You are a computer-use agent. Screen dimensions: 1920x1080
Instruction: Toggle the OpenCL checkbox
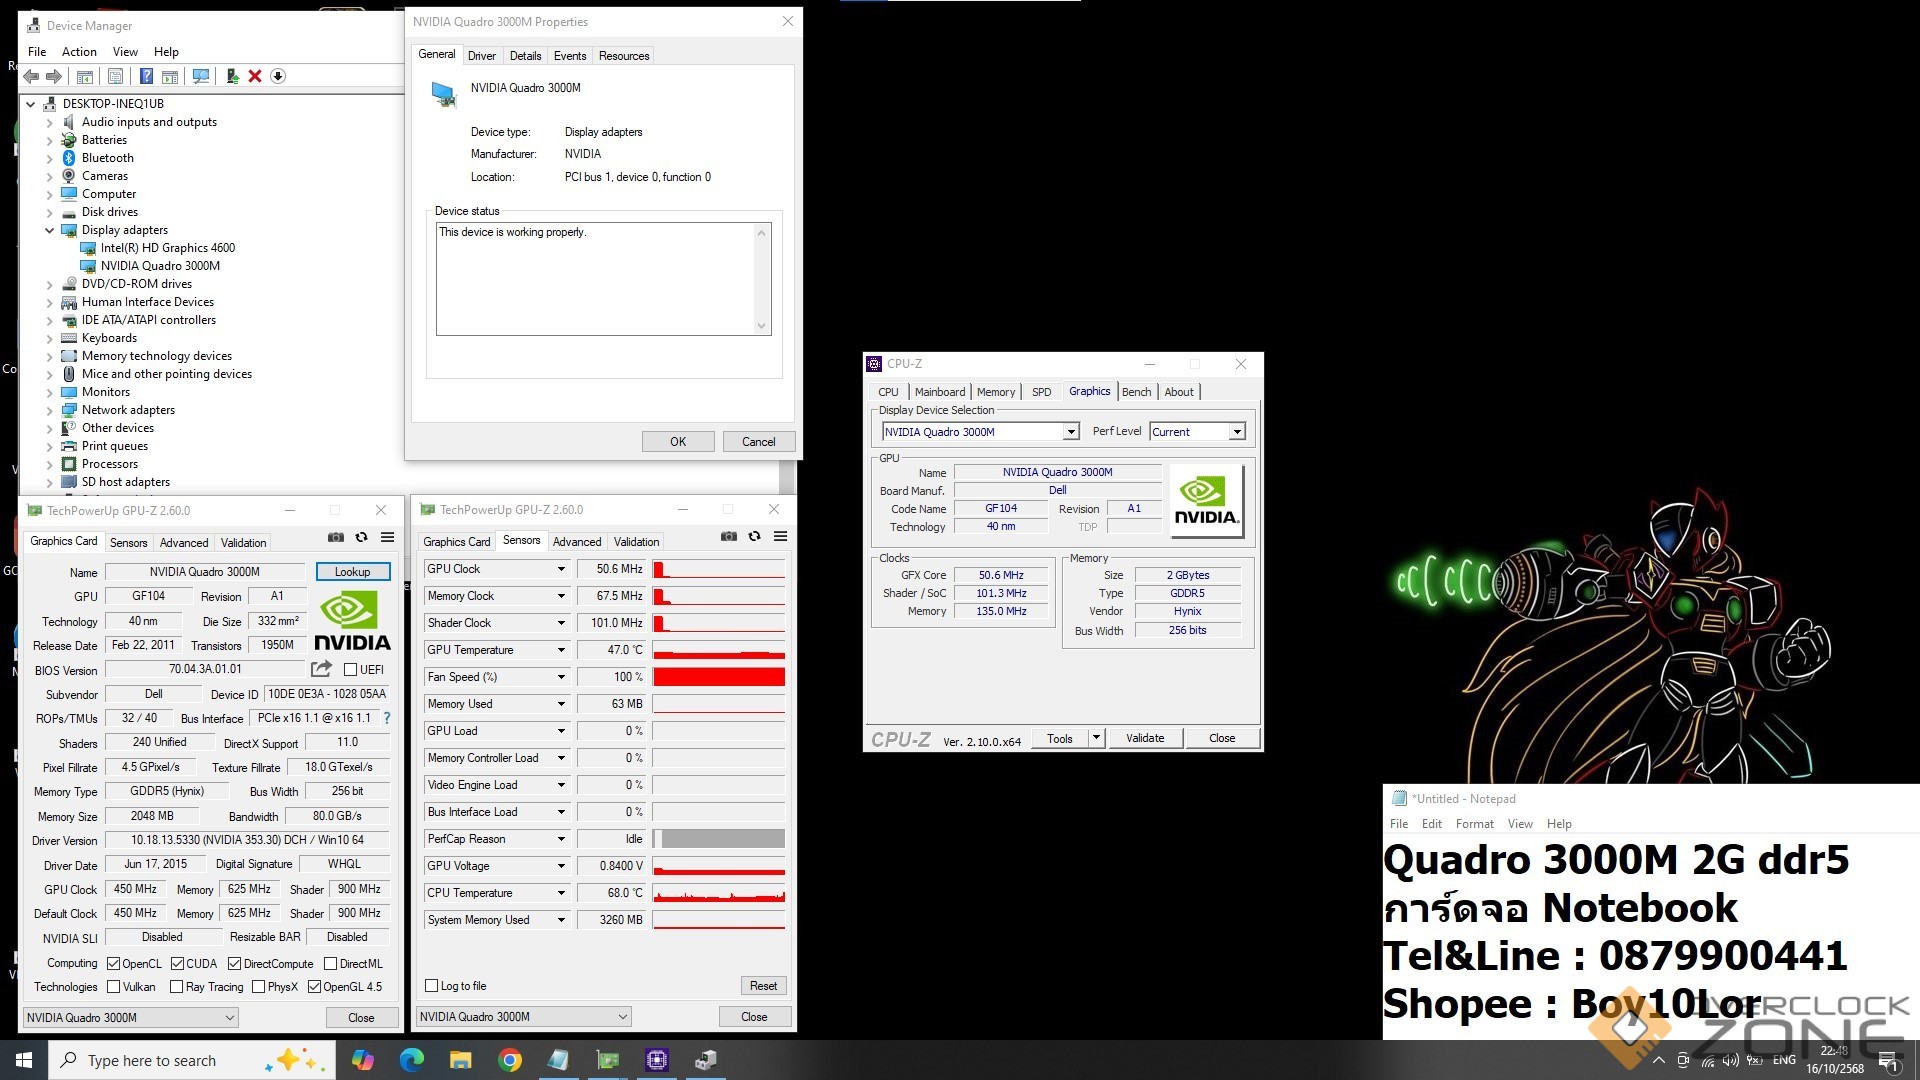pyautogui.click(x=114, y=964)
